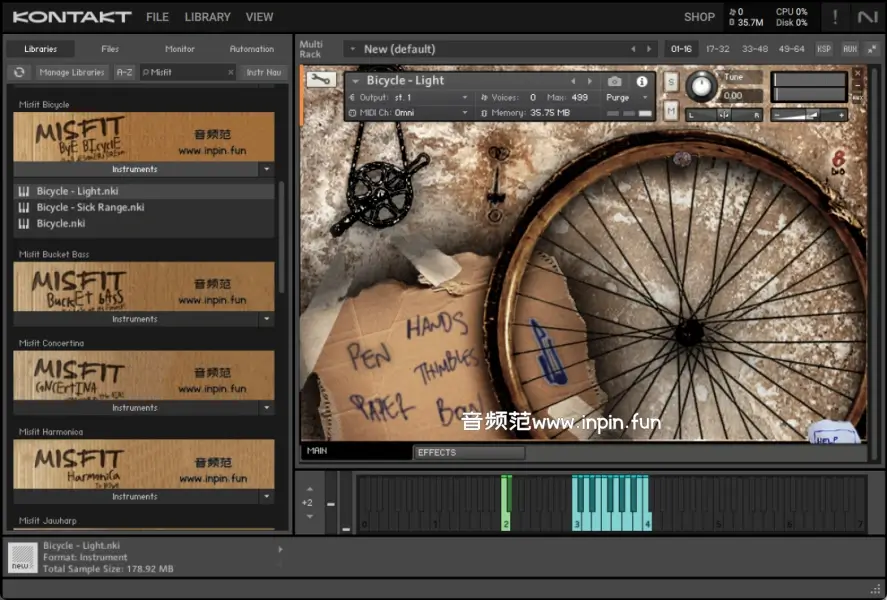Open the instrument info icon
This screenshot has height=600, width=887.
click(x=642, y=81)
